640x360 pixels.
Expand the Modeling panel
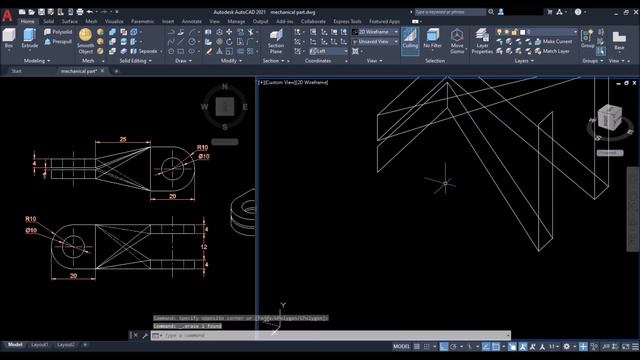pos(37,61)
